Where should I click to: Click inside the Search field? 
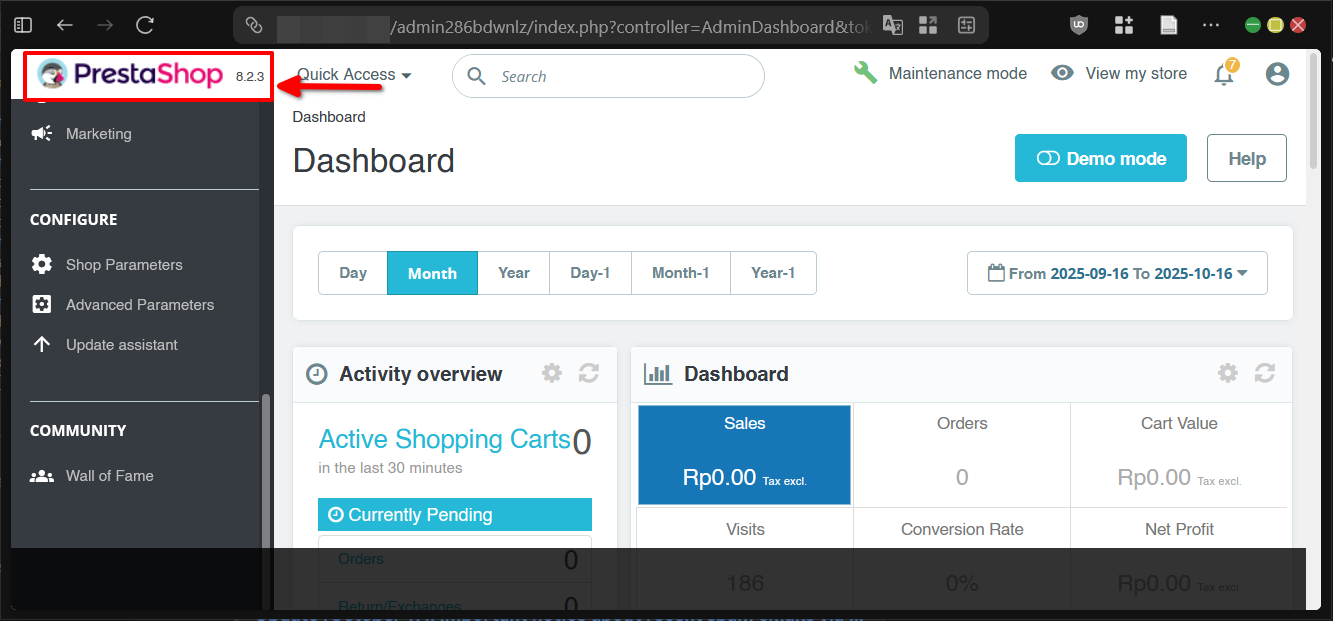pyautogui.click(x=607, y=75)
